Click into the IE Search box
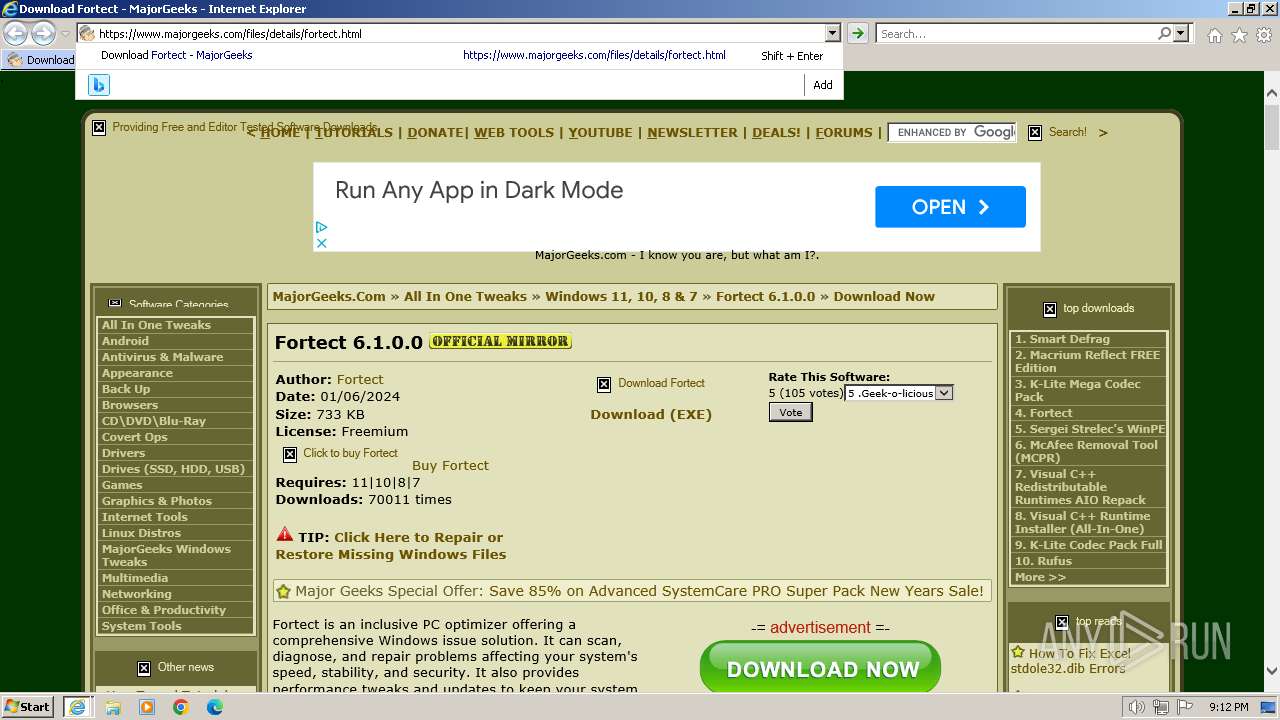The height and width of the screenshot is (720, 1280). coord(1016,33)
